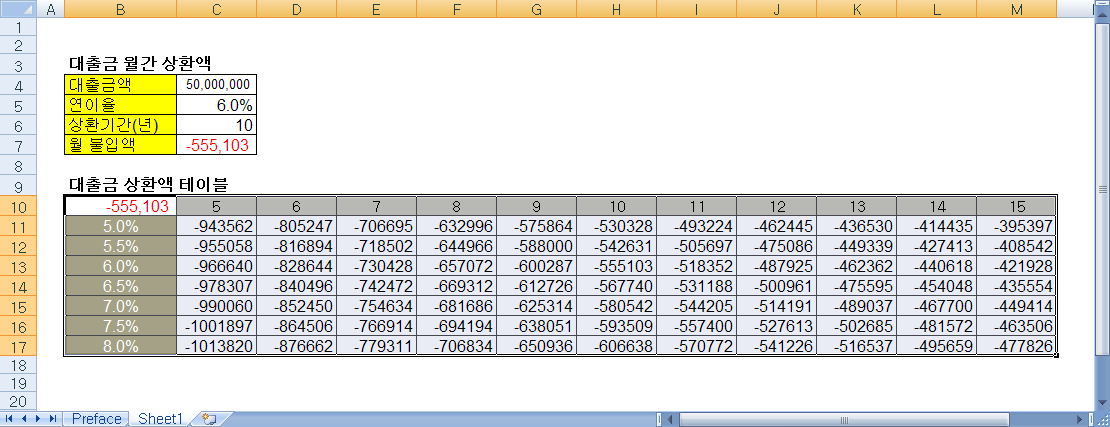Select the 6.5% row label in table
The image size is (1110, 427).
120,287
